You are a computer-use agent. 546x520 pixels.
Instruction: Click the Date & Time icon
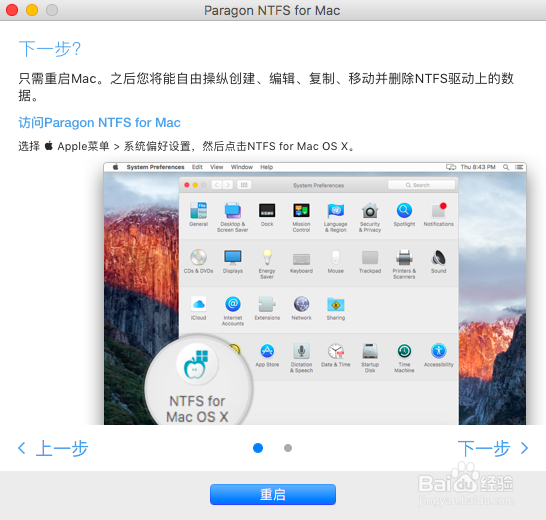pyautogui.click(x=336, y=351)
